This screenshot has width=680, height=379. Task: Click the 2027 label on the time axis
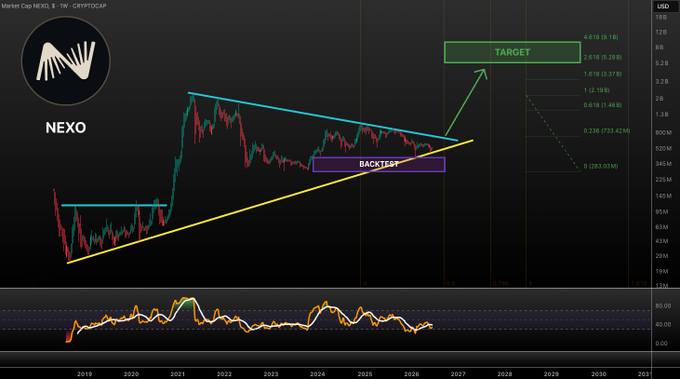pos(458,374)
